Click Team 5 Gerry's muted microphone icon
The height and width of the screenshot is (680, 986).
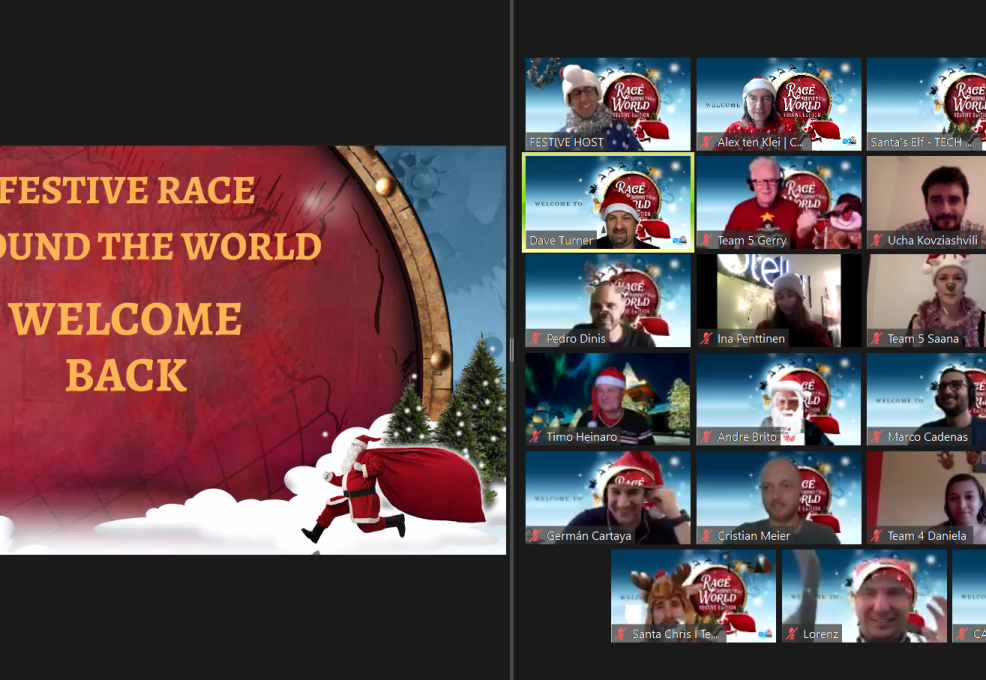click(707, 241)
